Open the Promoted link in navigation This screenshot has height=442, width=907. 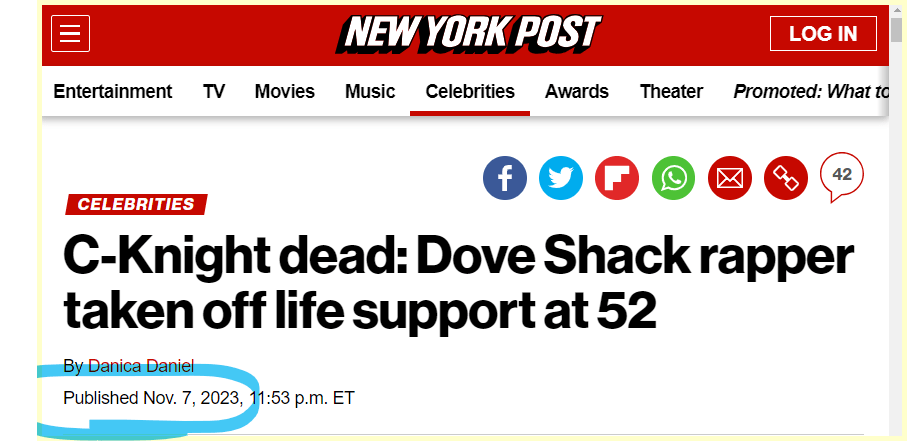(x=810, y=91)
